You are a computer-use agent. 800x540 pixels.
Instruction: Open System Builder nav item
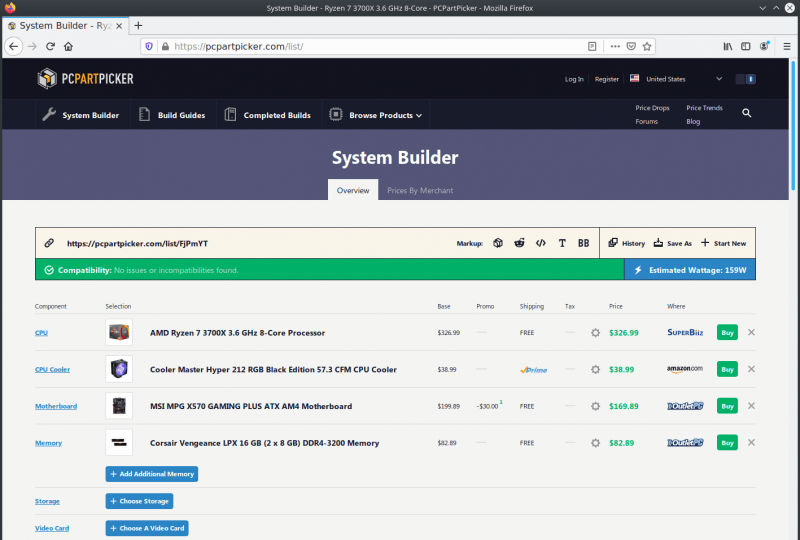tap(81, 115)
